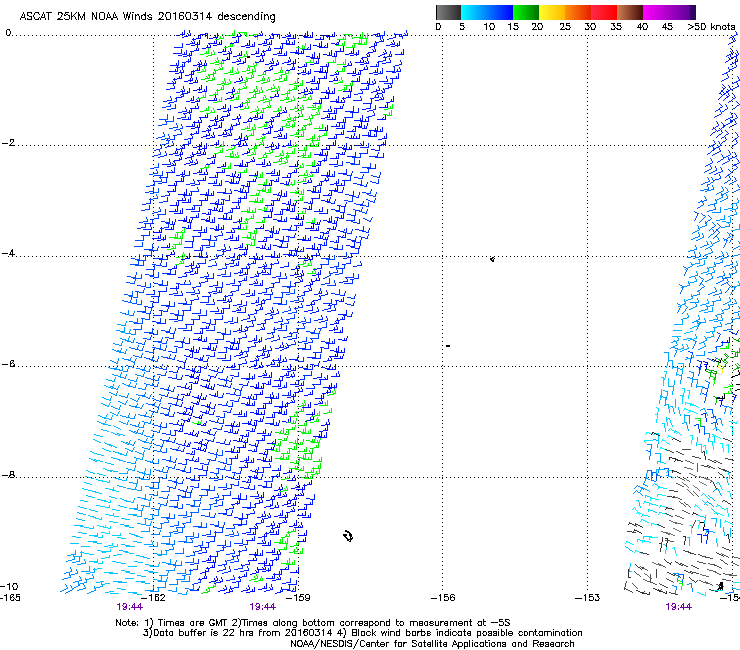
Task: Select the '10' legend scale label
Action: click(x=489, y=27)
